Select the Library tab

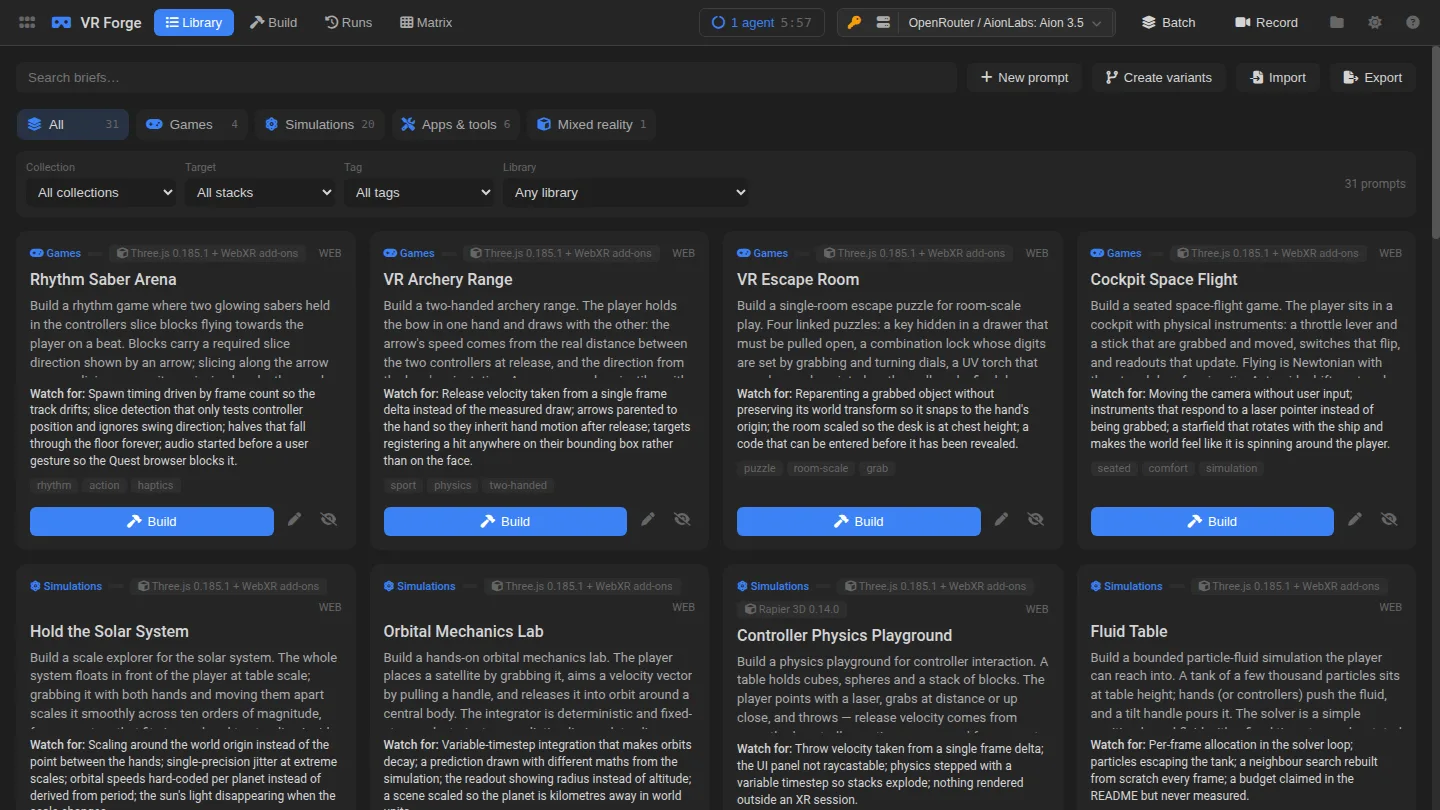click(194, 22)
